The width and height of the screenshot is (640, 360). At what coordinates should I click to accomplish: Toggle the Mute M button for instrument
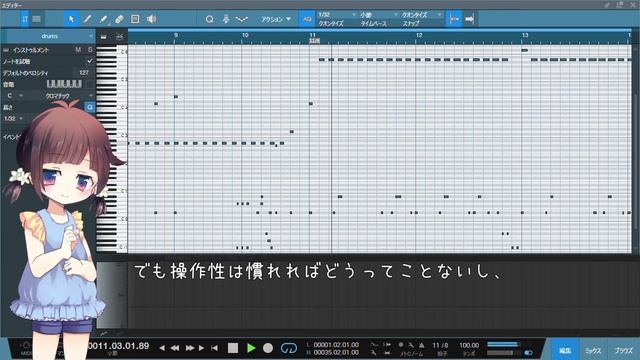(78, 50)
